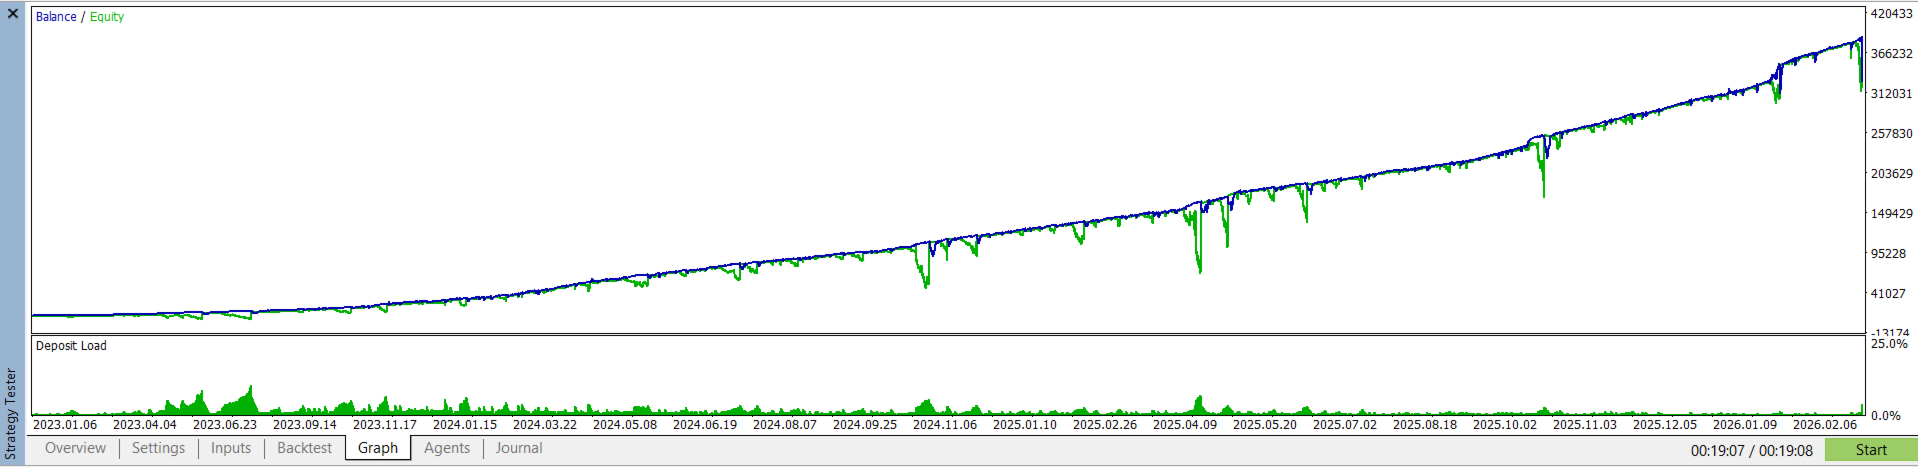Click the 2023.11.17 date label

point(385,425)
